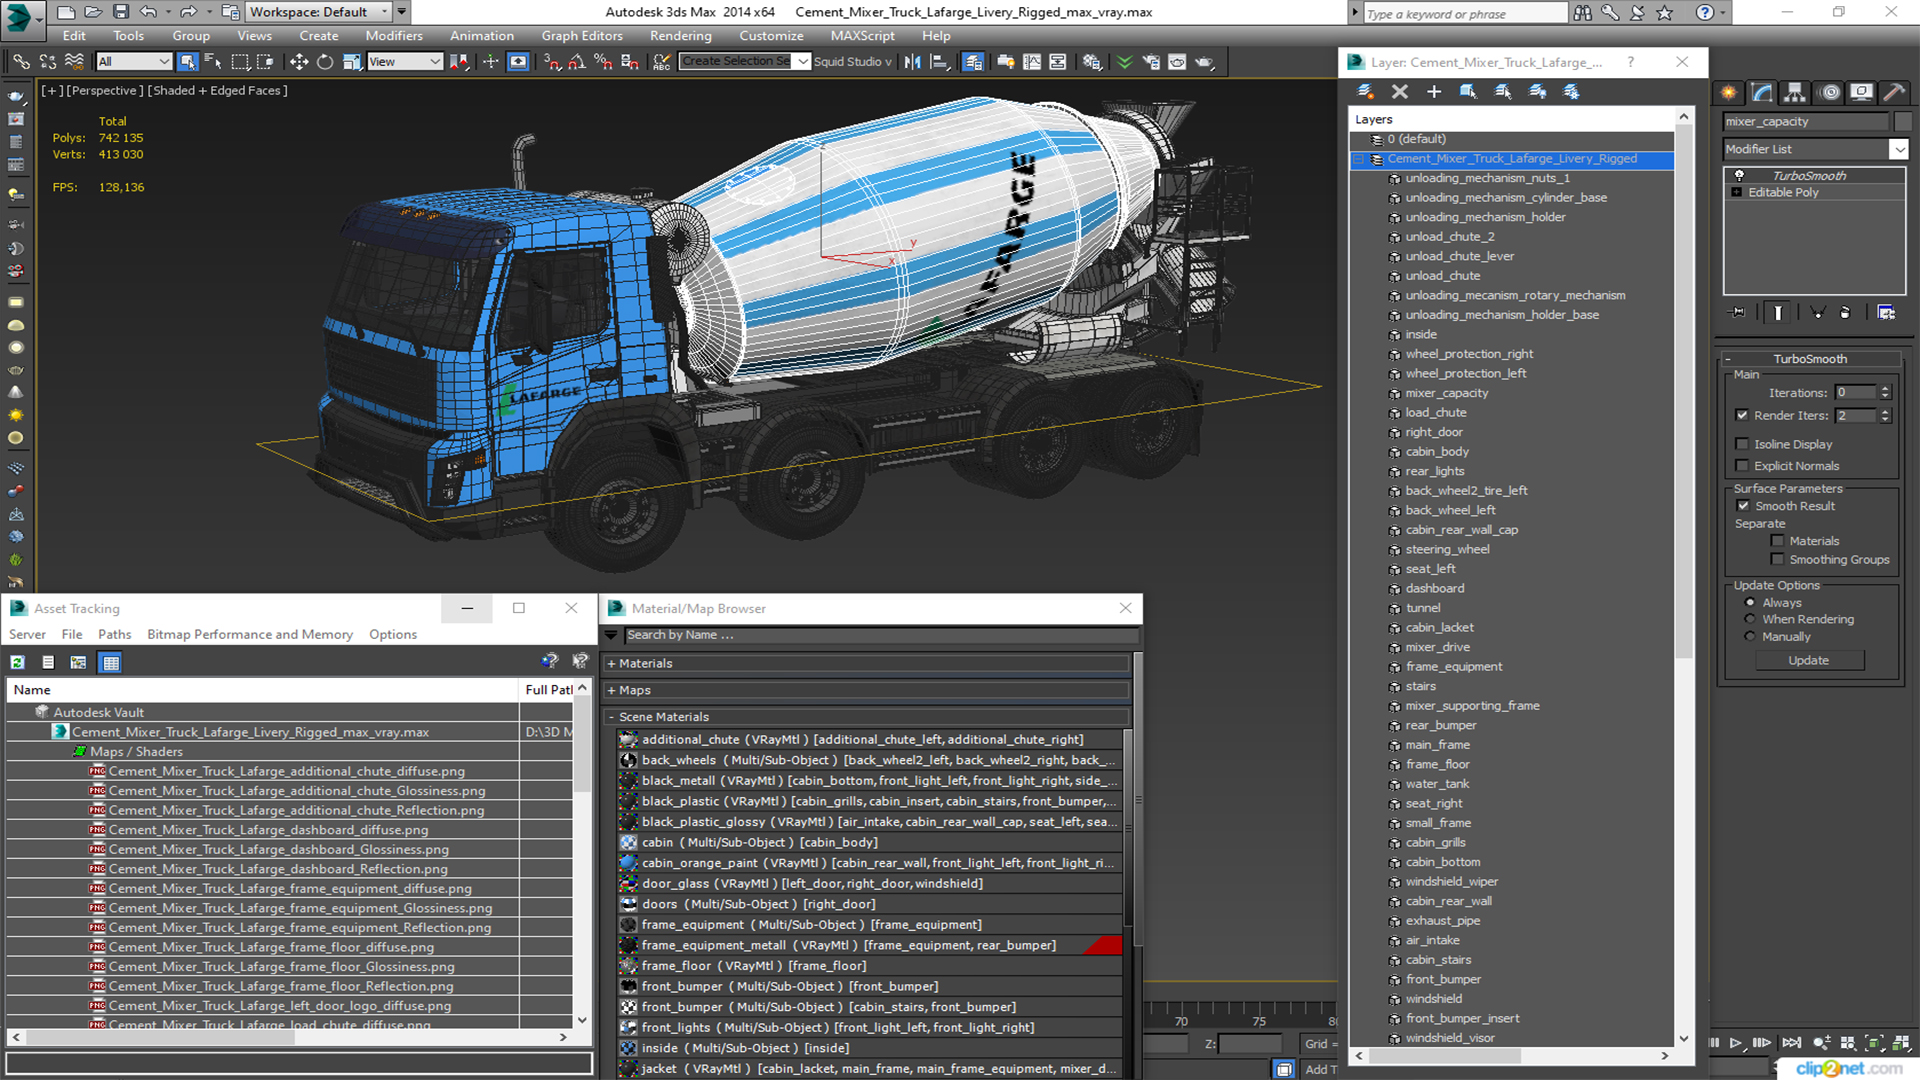Viewport: 1920px width, 1080px height.
Task: Check Separate by Materials option
Action: 1777,541
